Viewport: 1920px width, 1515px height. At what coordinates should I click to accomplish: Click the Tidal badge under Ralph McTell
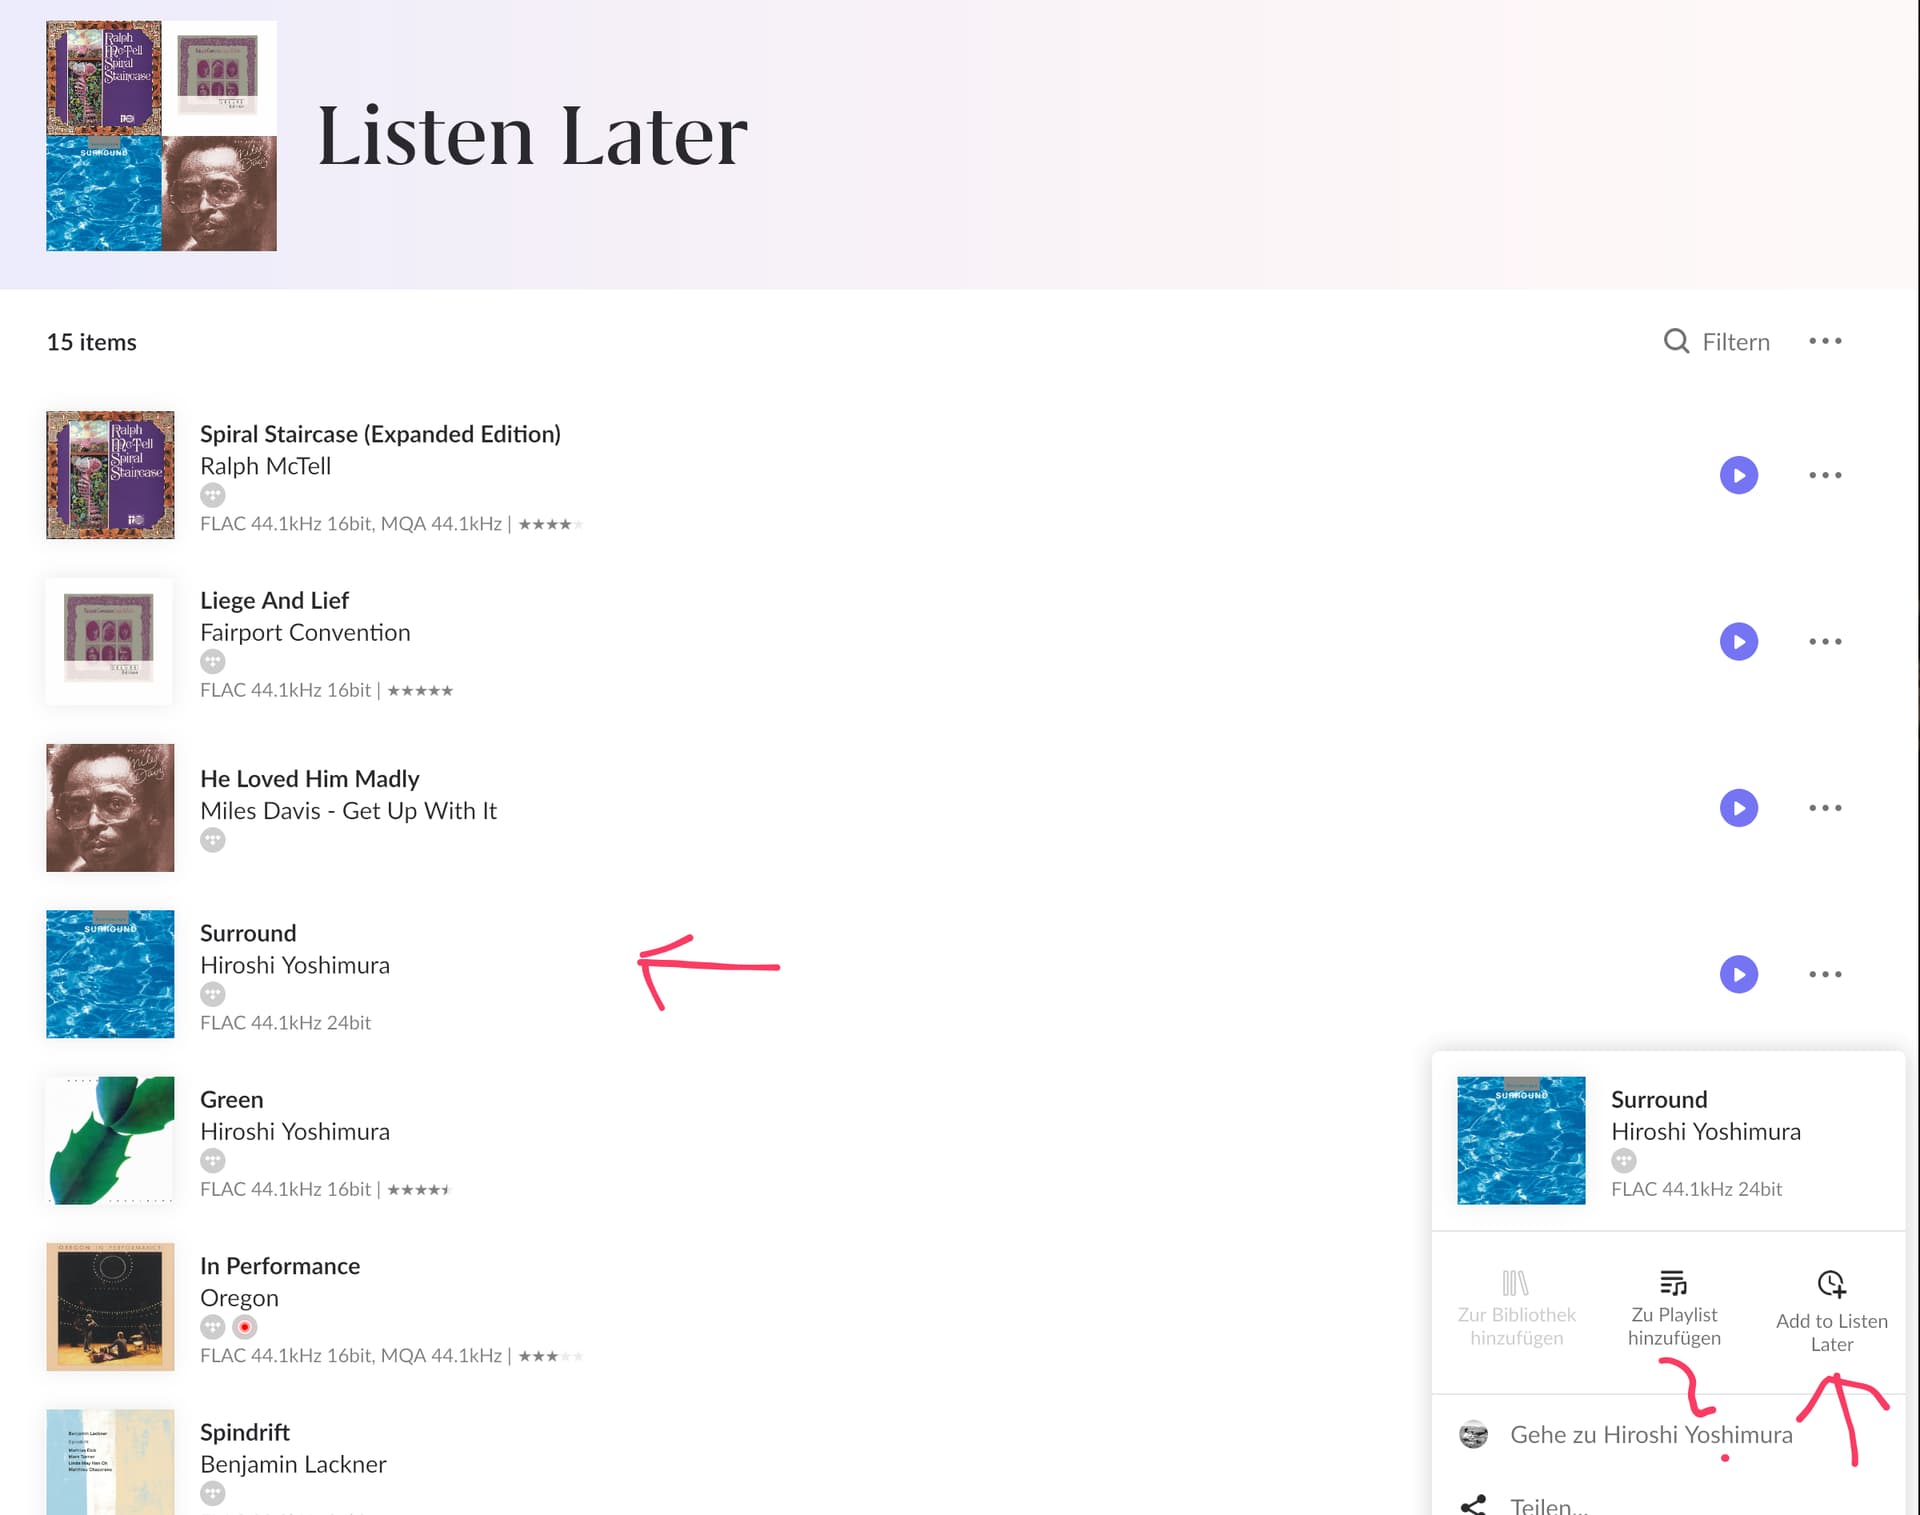point(213,495)
